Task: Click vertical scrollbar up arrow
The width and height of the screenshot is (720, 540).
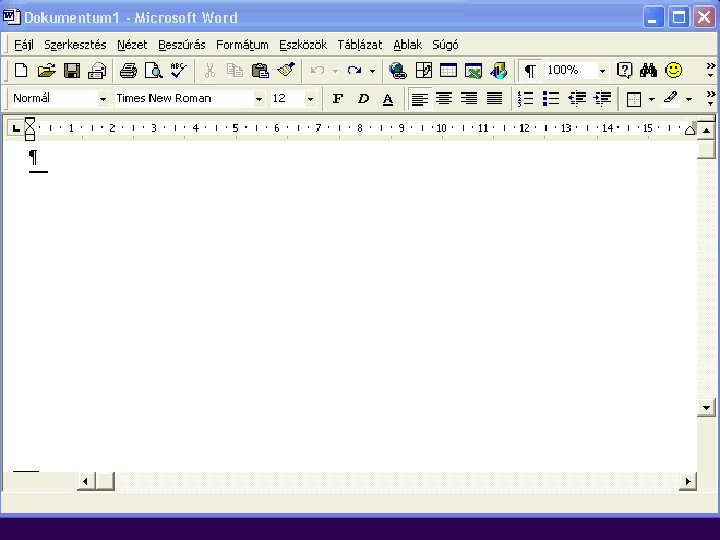Action: tap(706, 131)
